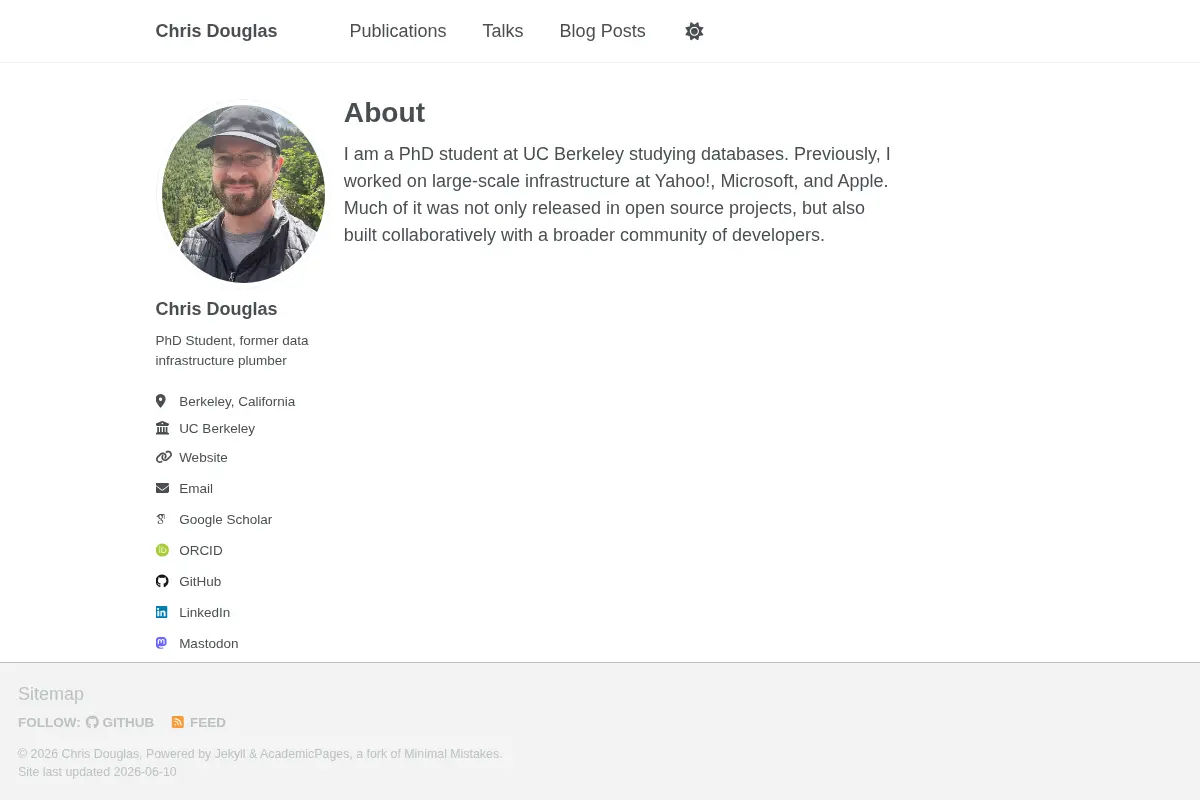This screenshot has height=800, width=1200.
Task: Click the envelope icon beside Email
Action: (162, 488)
